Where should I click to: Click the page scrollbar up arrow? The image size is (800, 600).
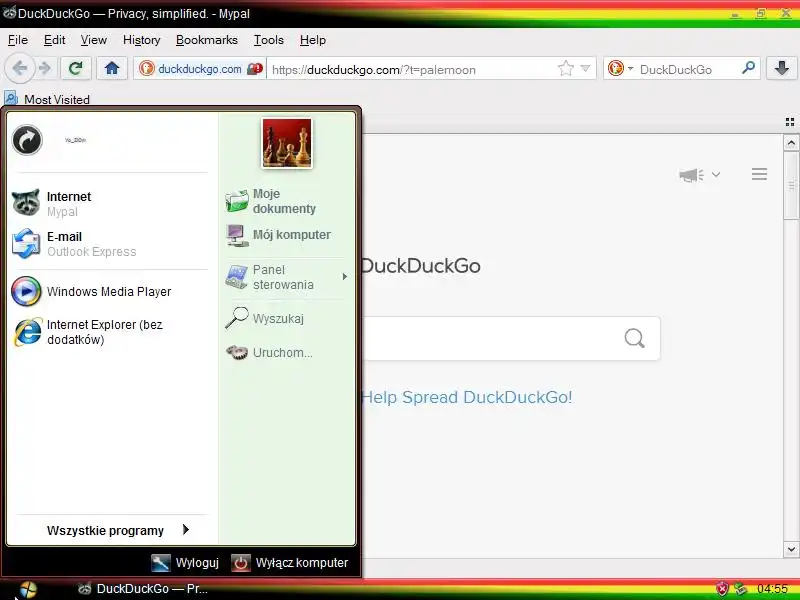pyautogui.click(x=791, y=142)
